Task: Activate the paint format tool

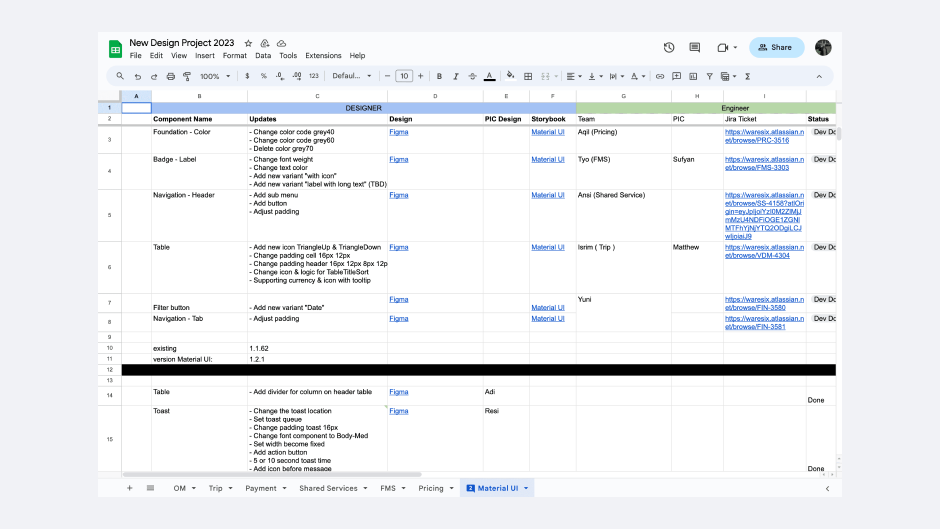Action: tap(187, 76)
